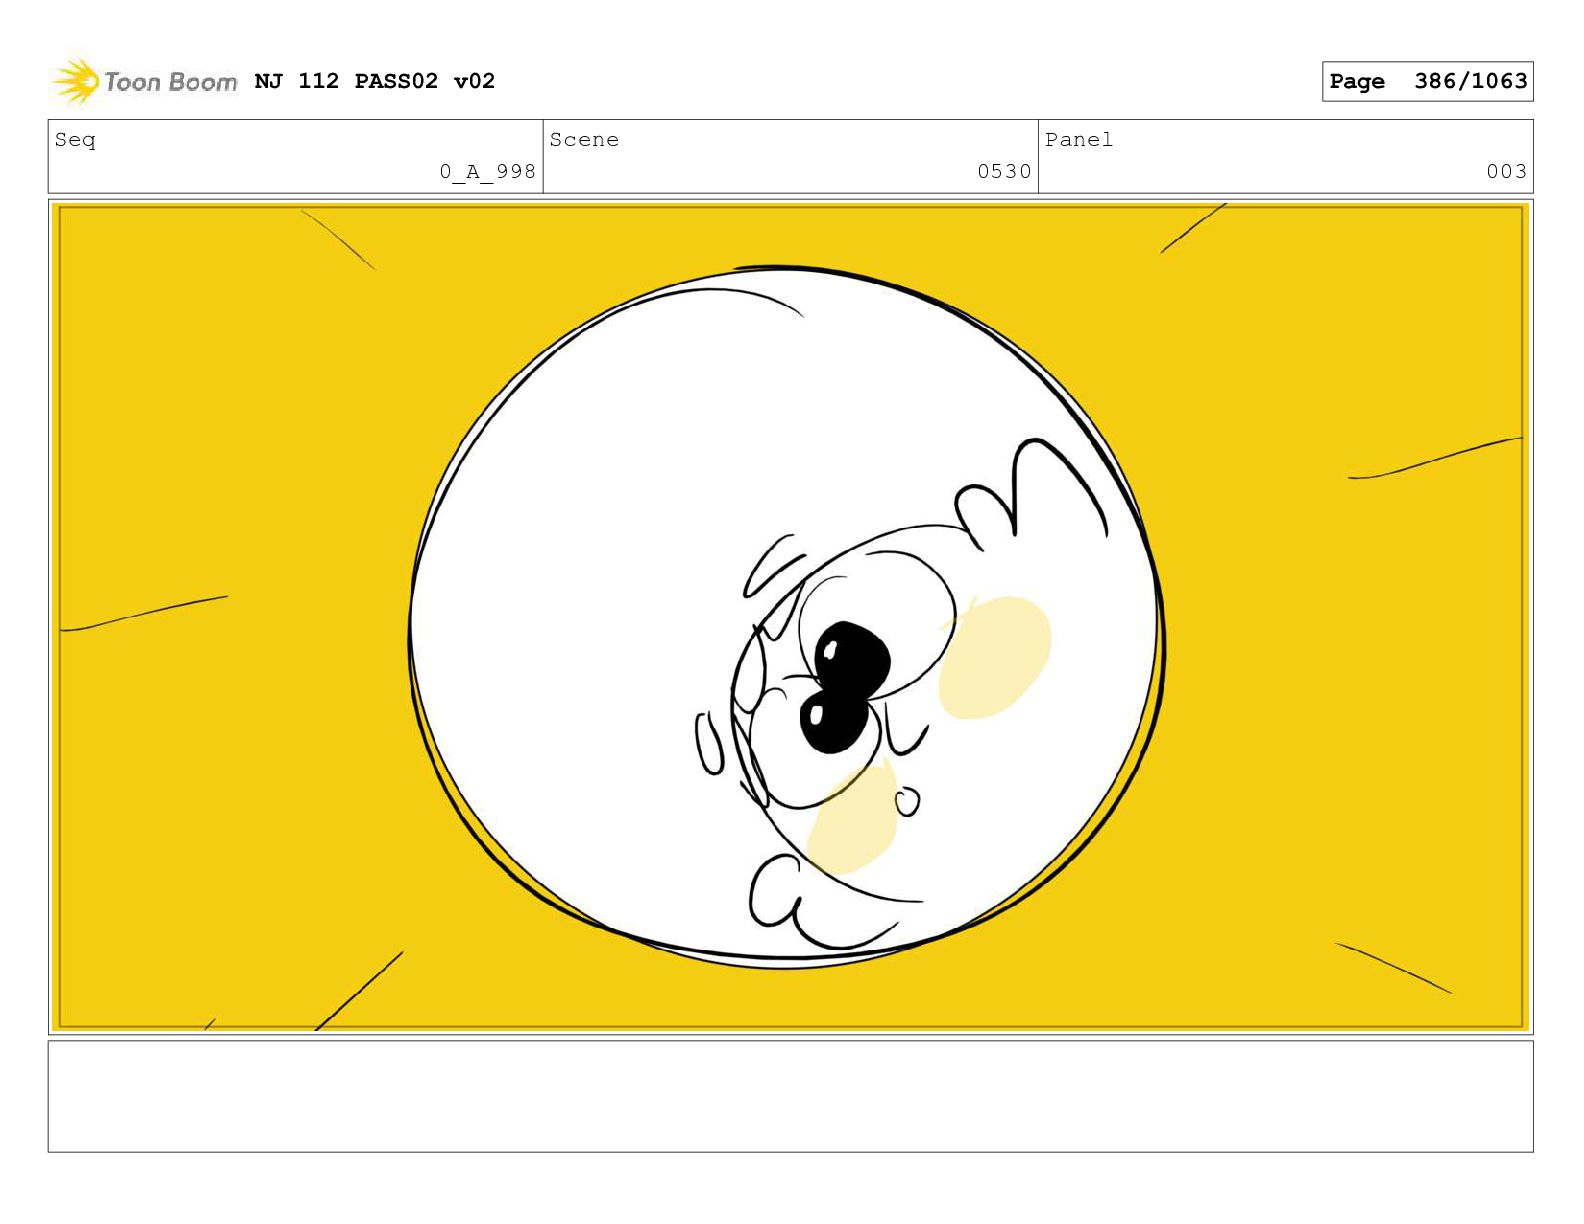Click the 'Panel' label
Image resolution: width=1584 pixels, height=1224 pixels.
(x=1079, y=140)
